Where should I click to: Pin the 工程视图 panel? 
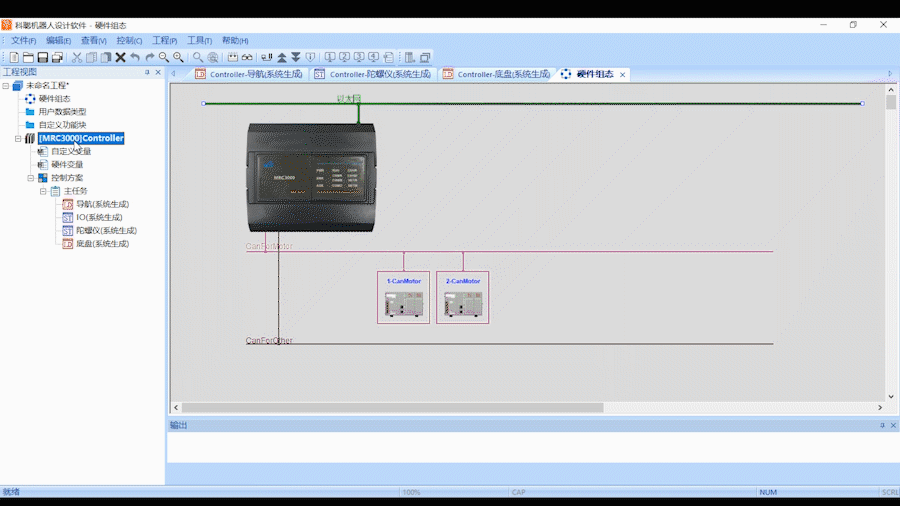[x=147, y=72]
